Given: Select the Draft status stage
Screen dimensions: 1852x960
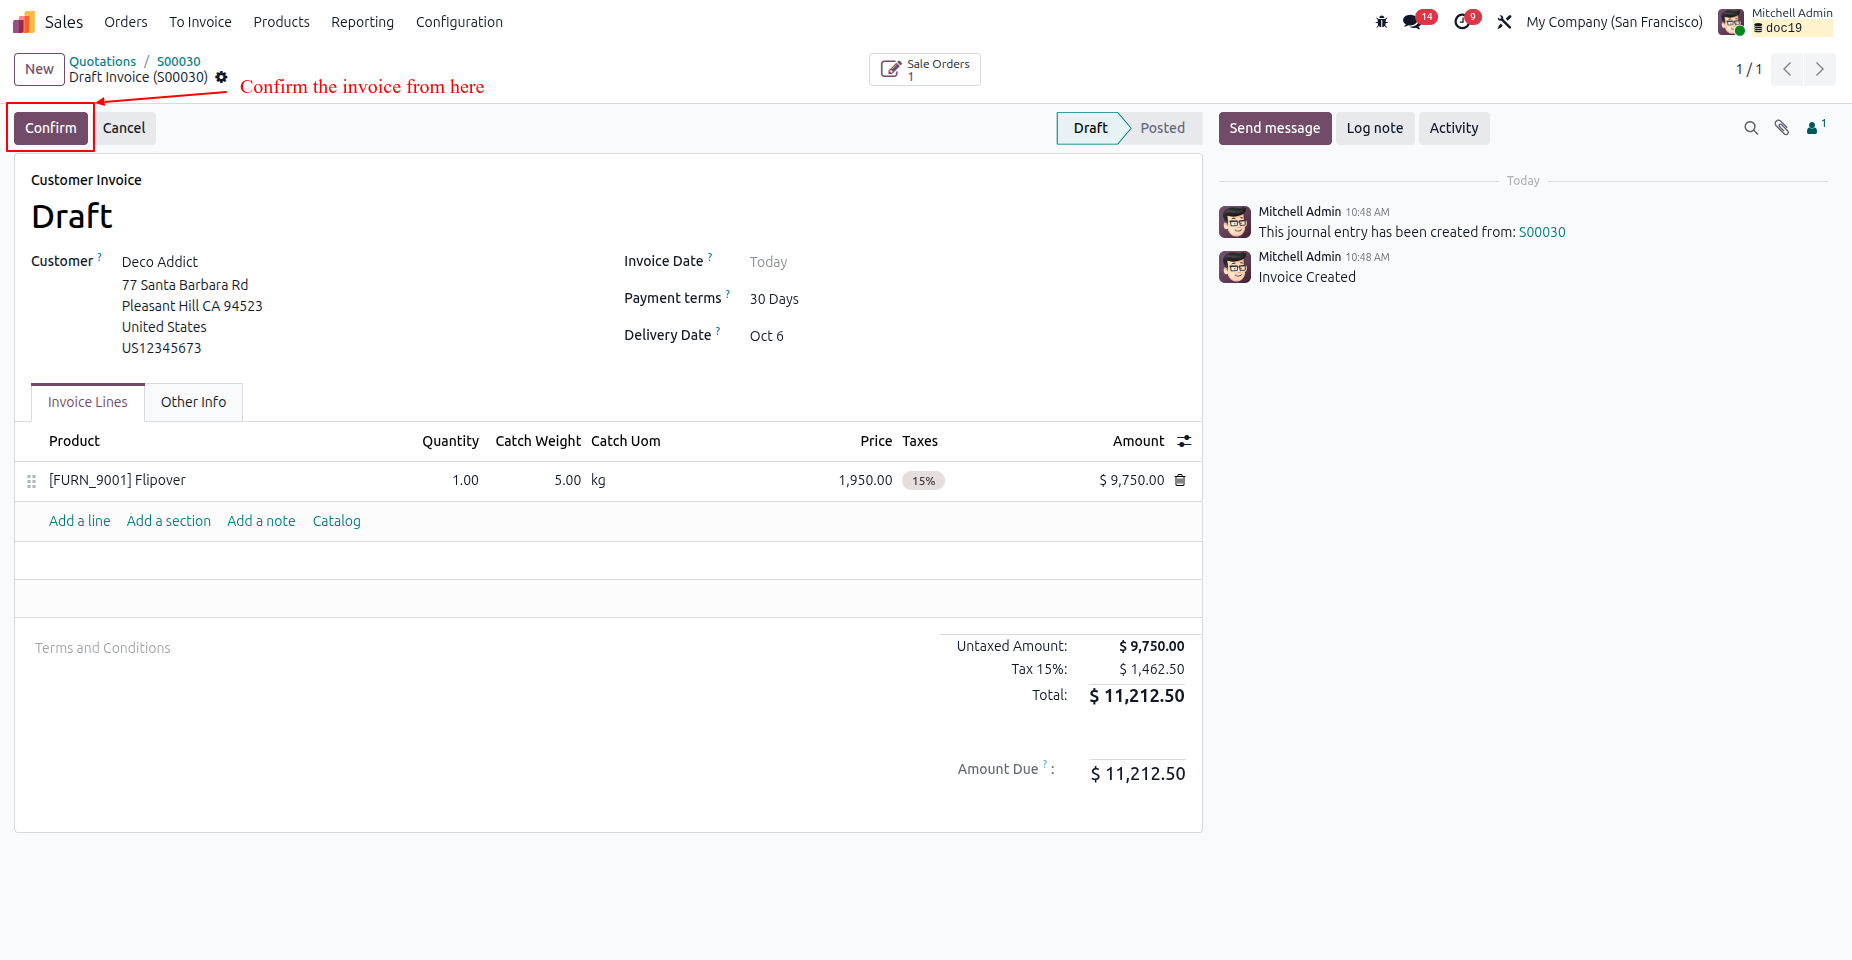Looking at the screenshot, I should pyautogui.click(x=1090, y=128).
